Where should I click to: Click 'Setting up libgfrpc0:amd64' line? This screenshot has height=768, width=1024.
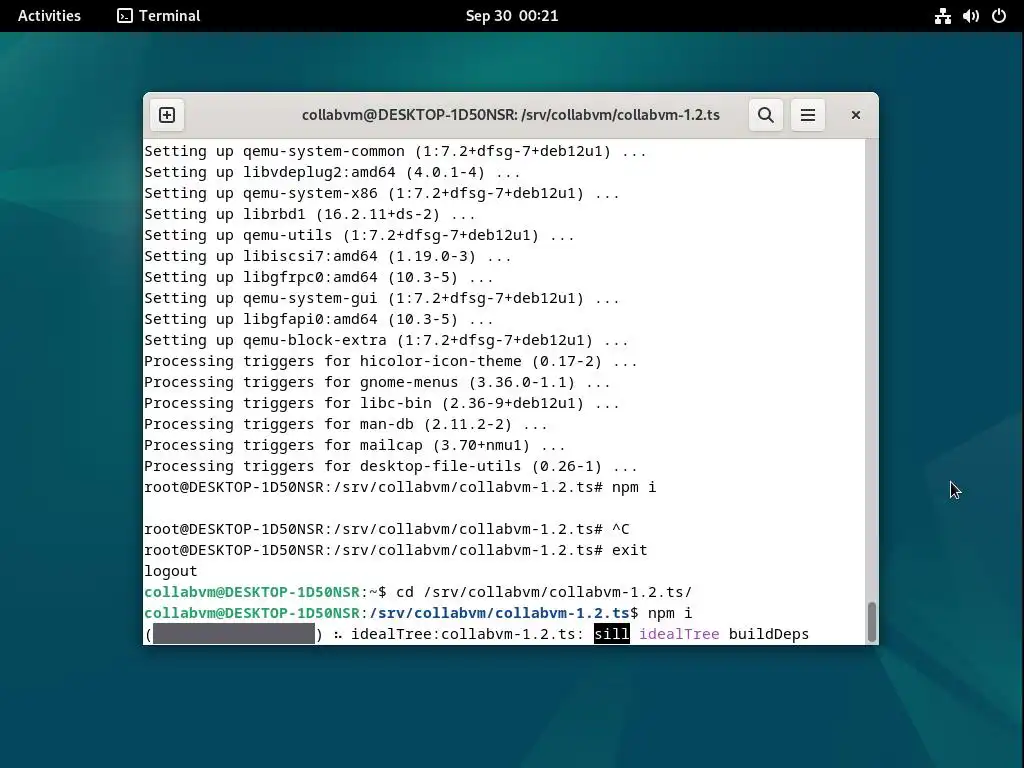pyautogui.click(x=319, y=276)
